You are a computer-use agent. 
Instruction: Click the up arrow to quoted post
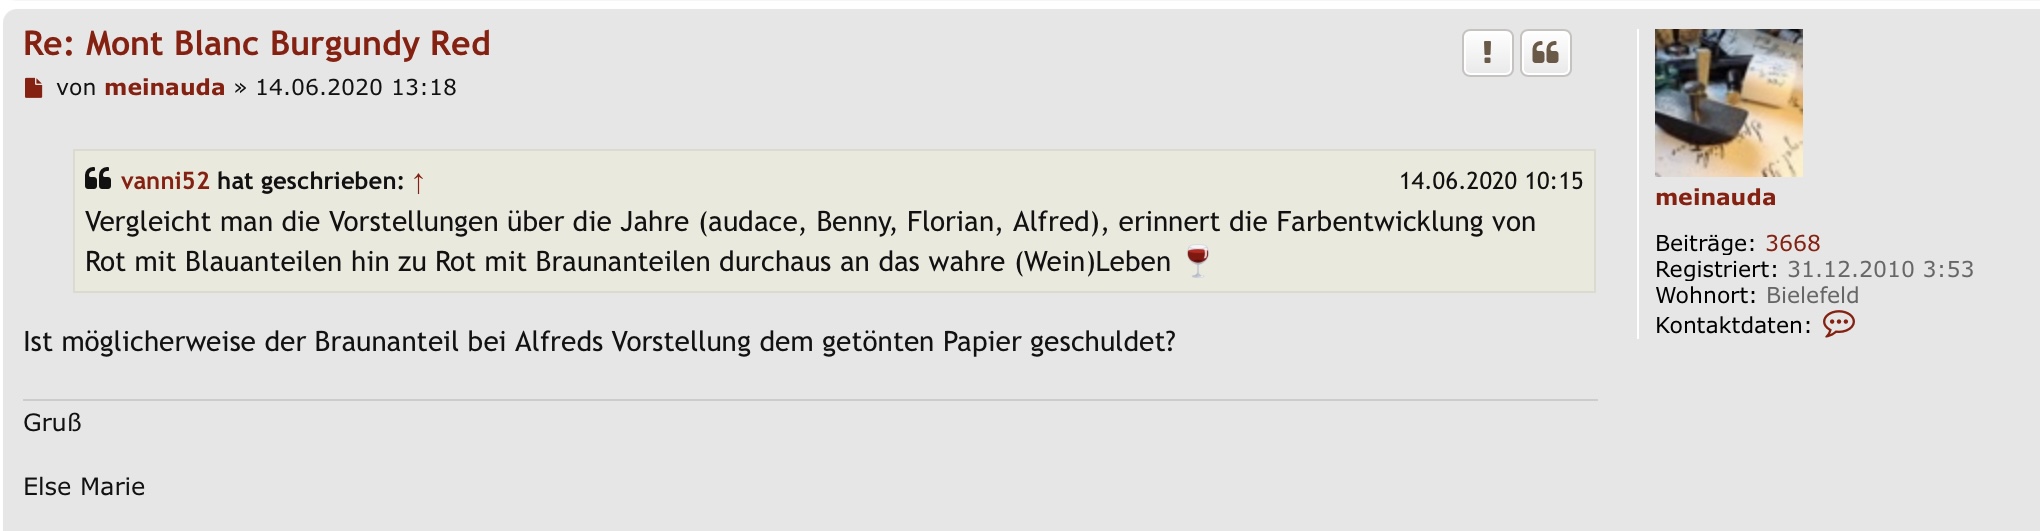pyautogui.click(x=419, y=182)
